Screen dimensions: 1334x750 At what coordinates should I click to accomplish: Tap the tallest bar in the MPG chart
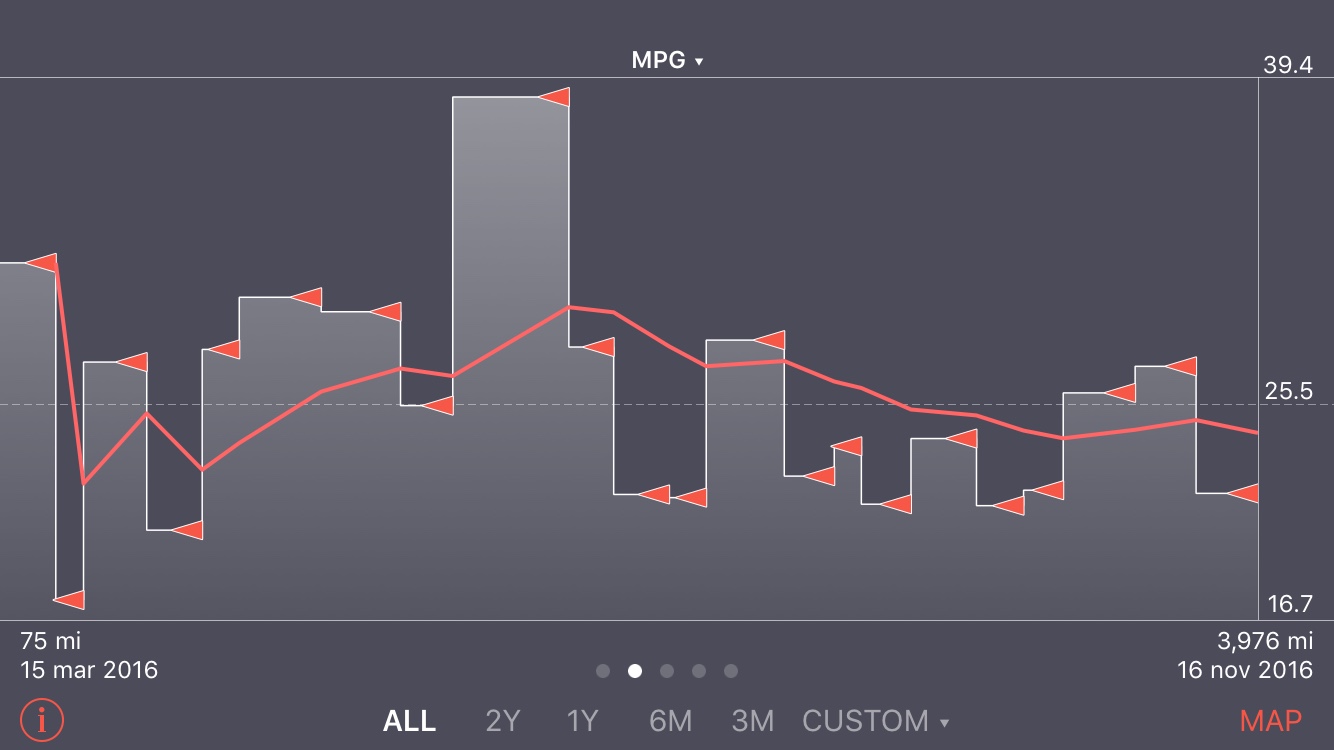510,350
